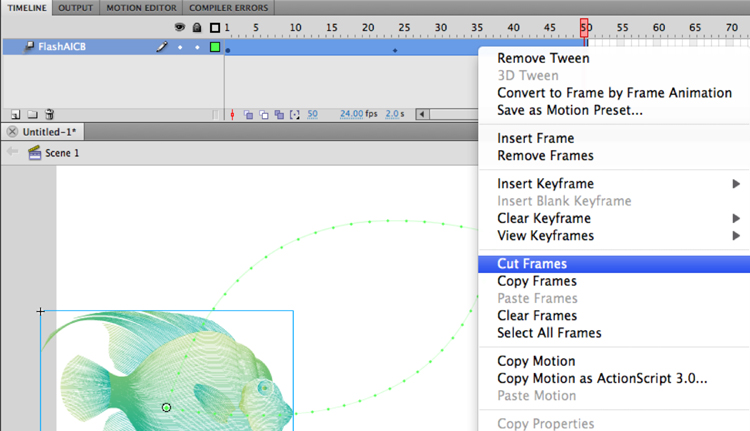Click the current frame value 50

pos(312,114)
